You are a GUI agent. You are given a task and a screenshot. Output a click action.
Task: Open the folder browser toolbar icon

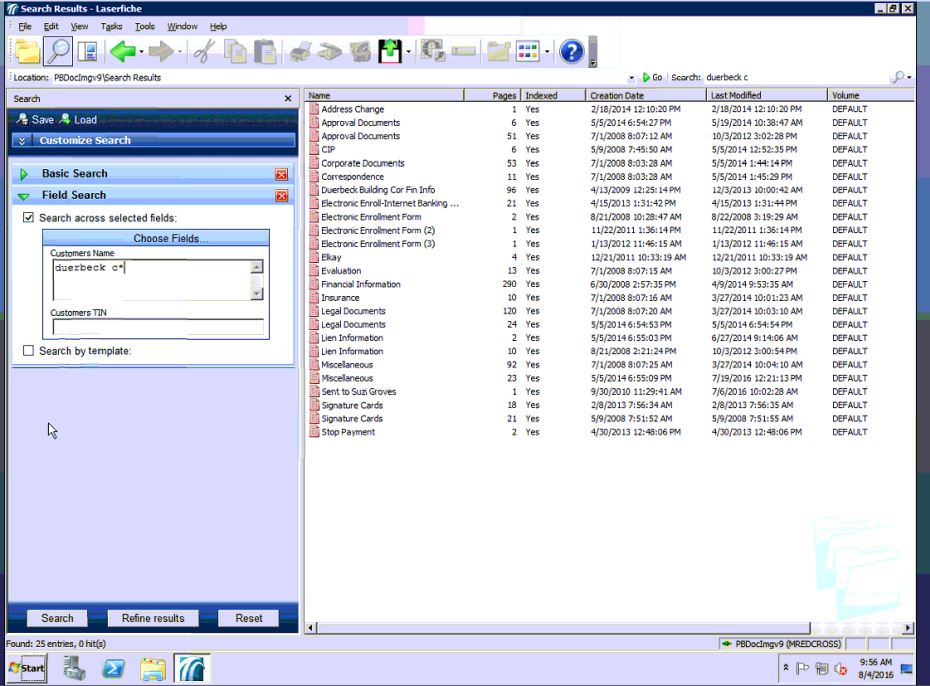[x=25, y=53]
